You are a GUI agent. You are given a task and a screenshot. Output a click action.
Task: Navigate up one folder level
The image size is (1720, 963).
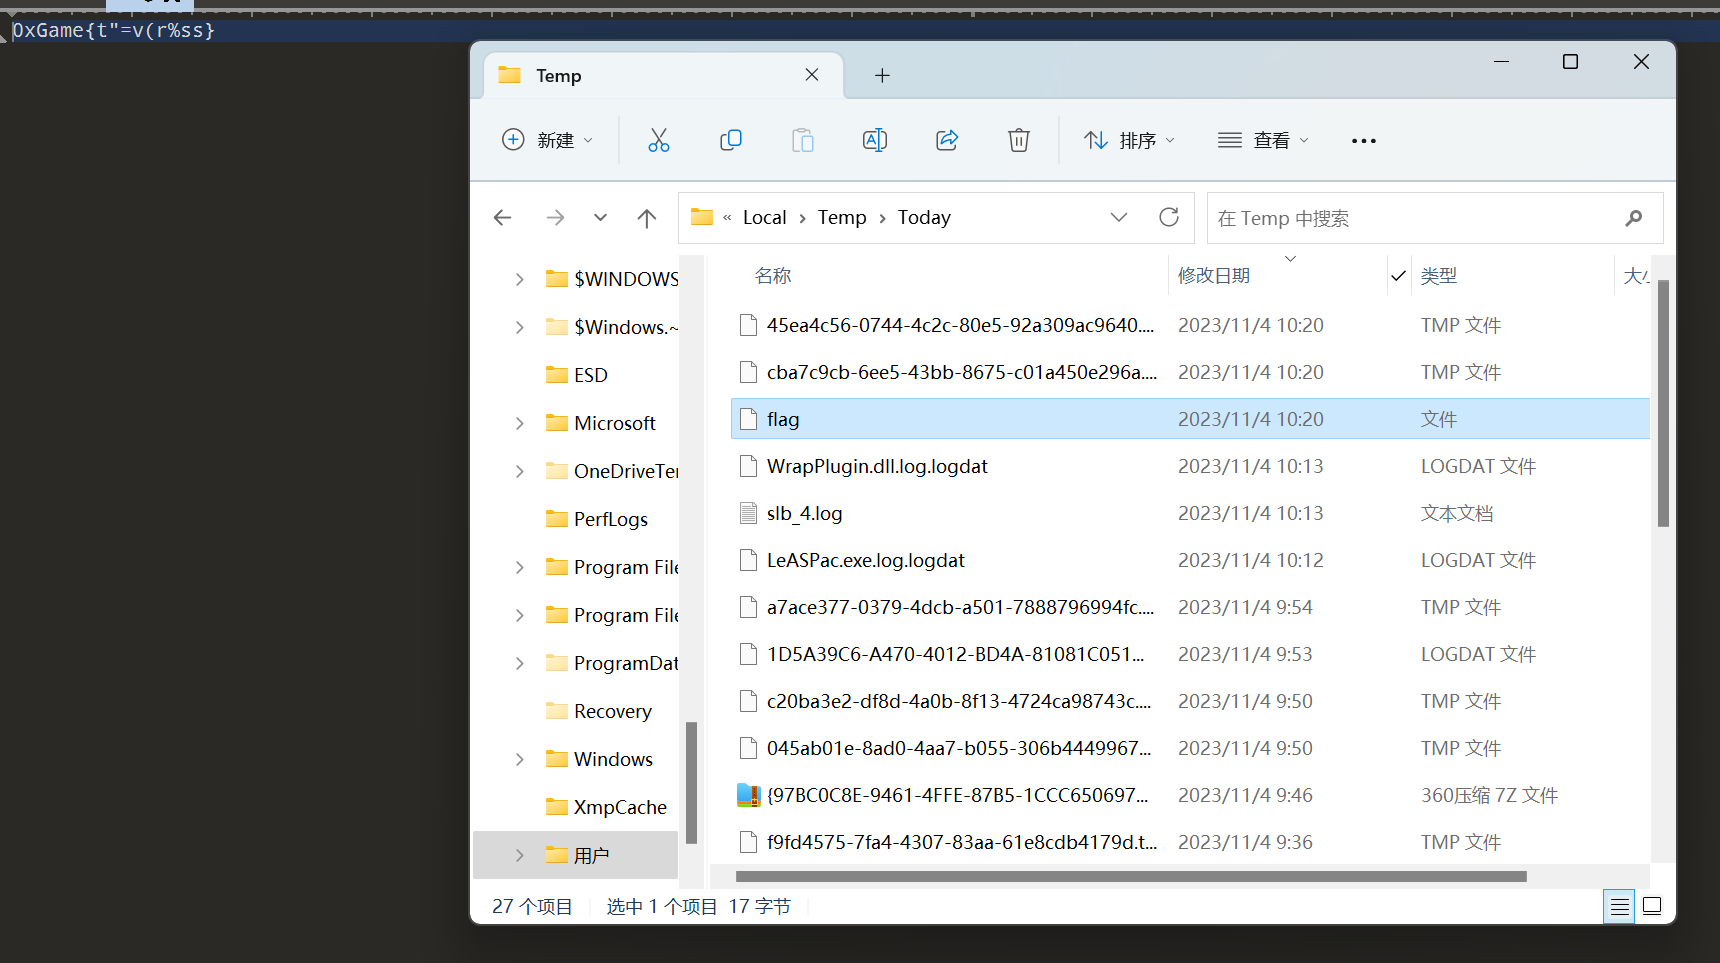pyautogui.click(x=647, y=218)
